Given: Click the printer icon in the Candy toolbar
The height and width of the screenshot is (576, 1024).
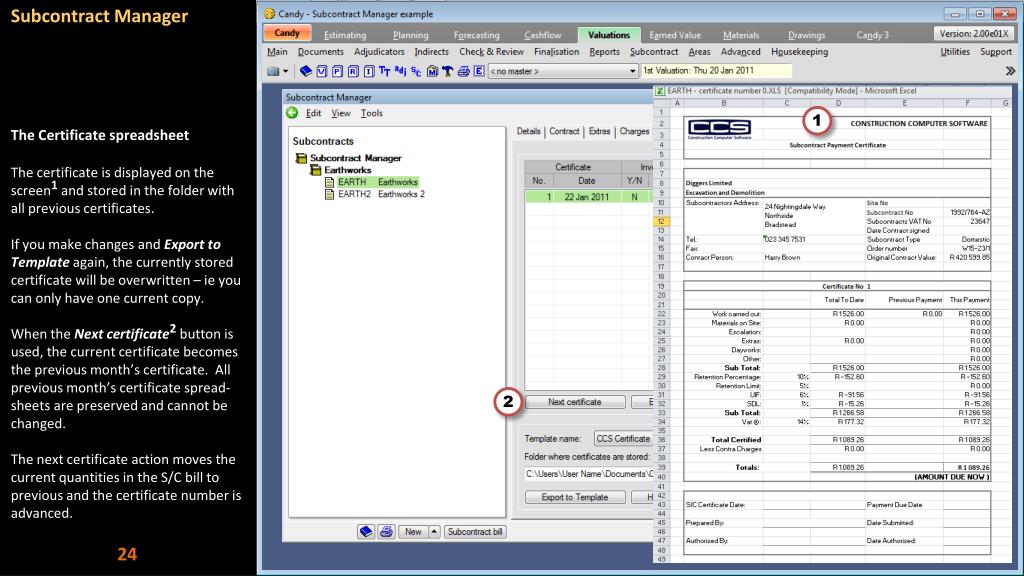Looking at the screenshot, I should [x=463, y=71].
